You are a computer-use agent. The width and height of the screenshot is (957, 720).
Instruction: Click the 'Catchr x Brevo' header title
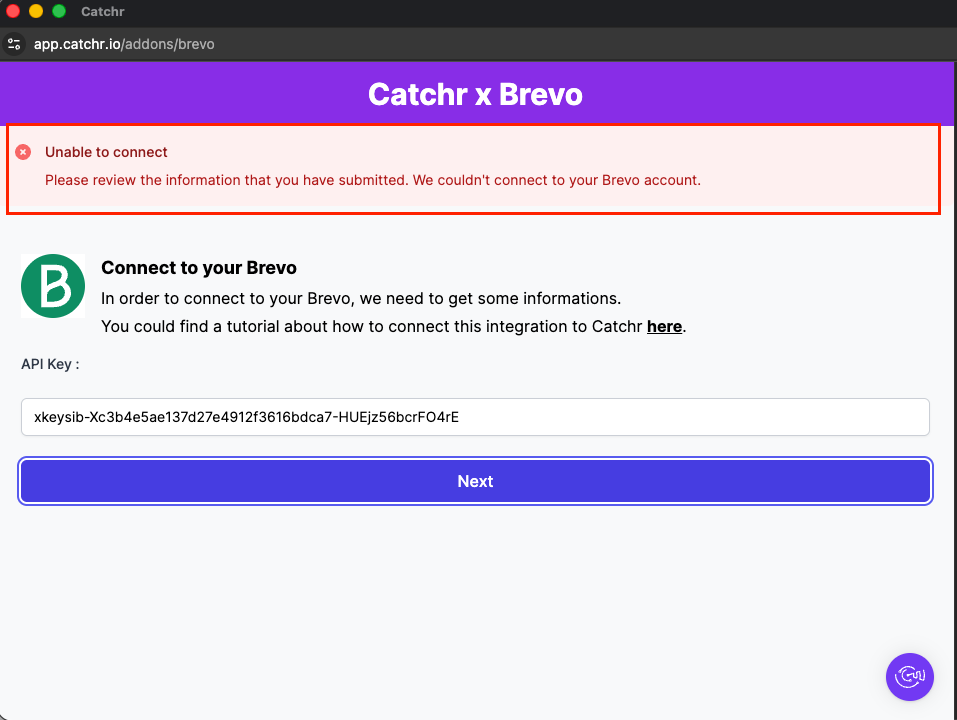coord(475,95)
